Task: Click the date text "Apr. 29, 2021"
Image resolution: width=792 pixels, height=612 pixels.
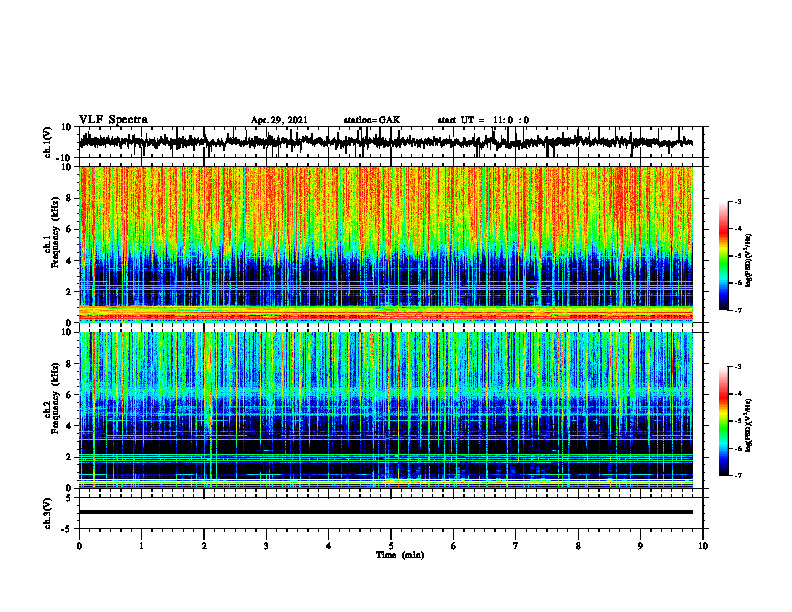Action: tap(279, 120)
